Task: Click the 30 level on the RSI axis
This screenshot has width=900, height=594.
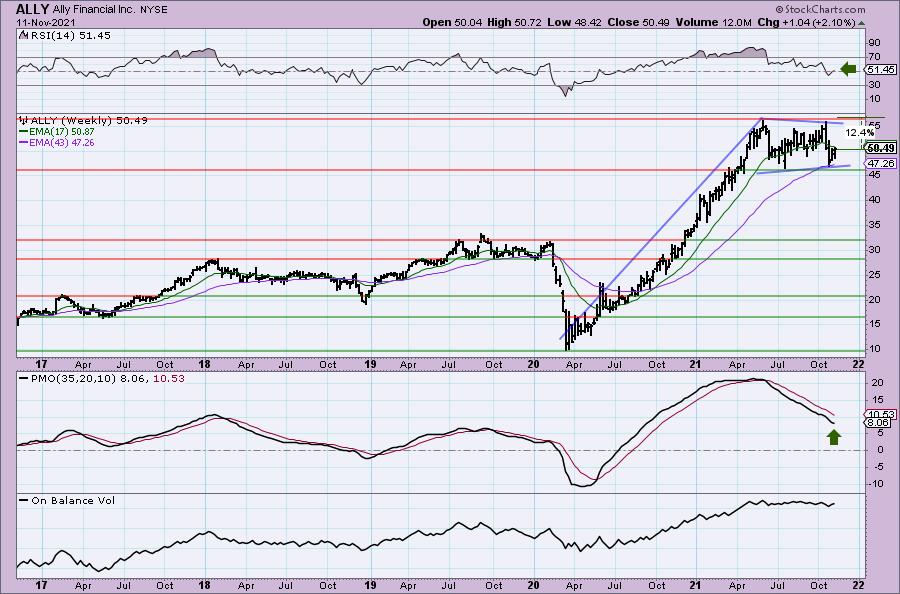Action: coord(874,84)
